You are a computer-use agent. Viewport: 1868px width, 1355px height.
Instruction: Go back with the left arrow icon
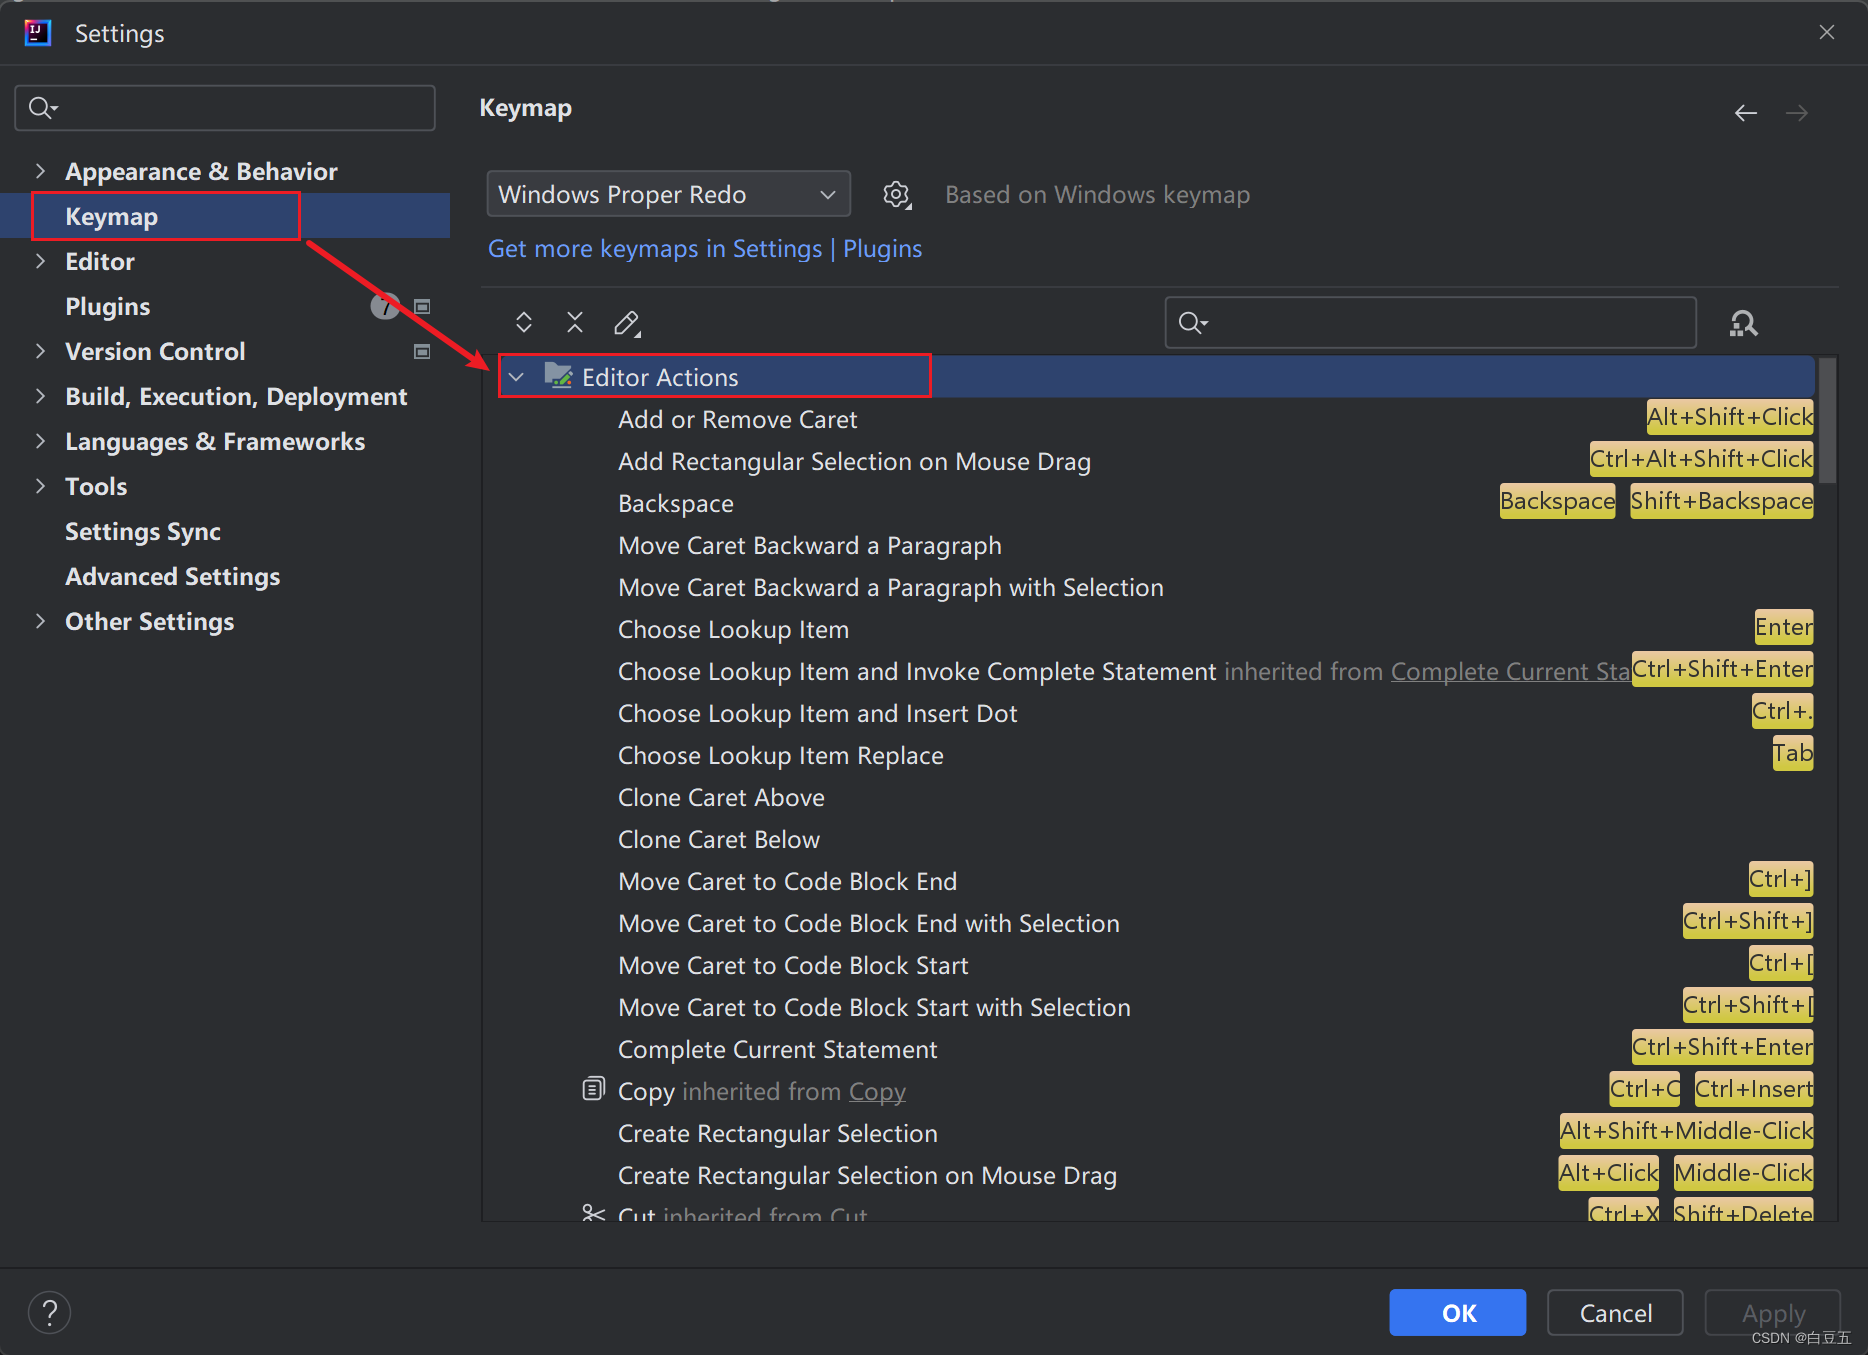coord(1746,113)
